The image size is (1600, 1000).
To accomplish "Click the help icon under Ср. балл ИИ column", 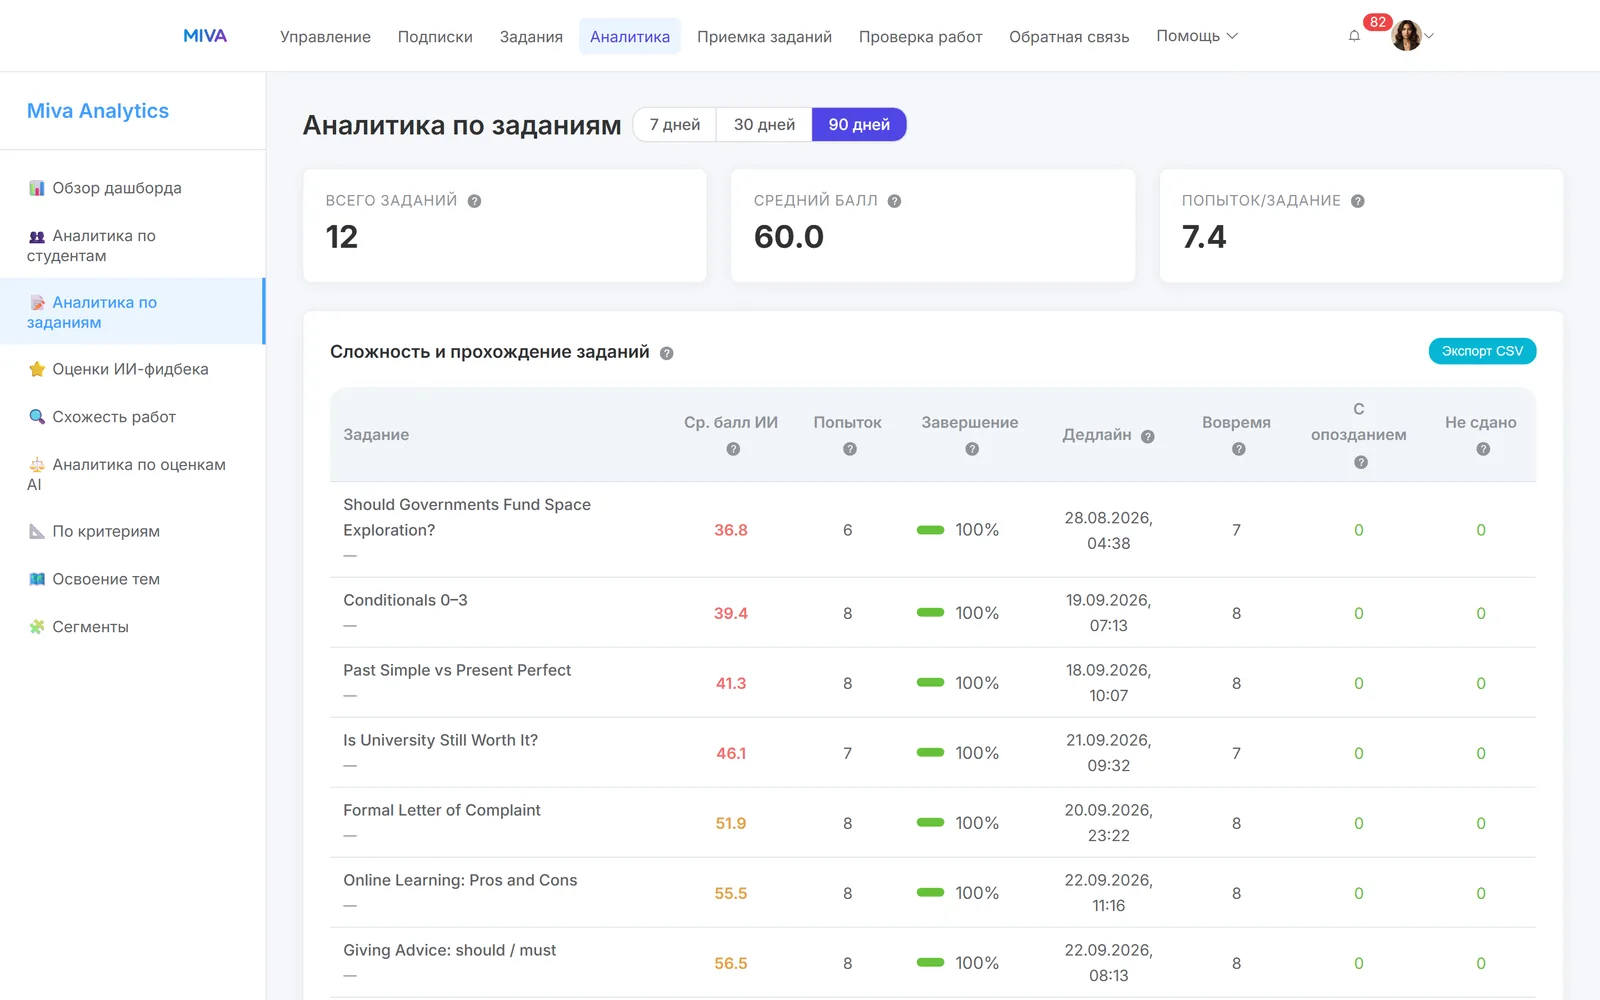I will [733, 449].
